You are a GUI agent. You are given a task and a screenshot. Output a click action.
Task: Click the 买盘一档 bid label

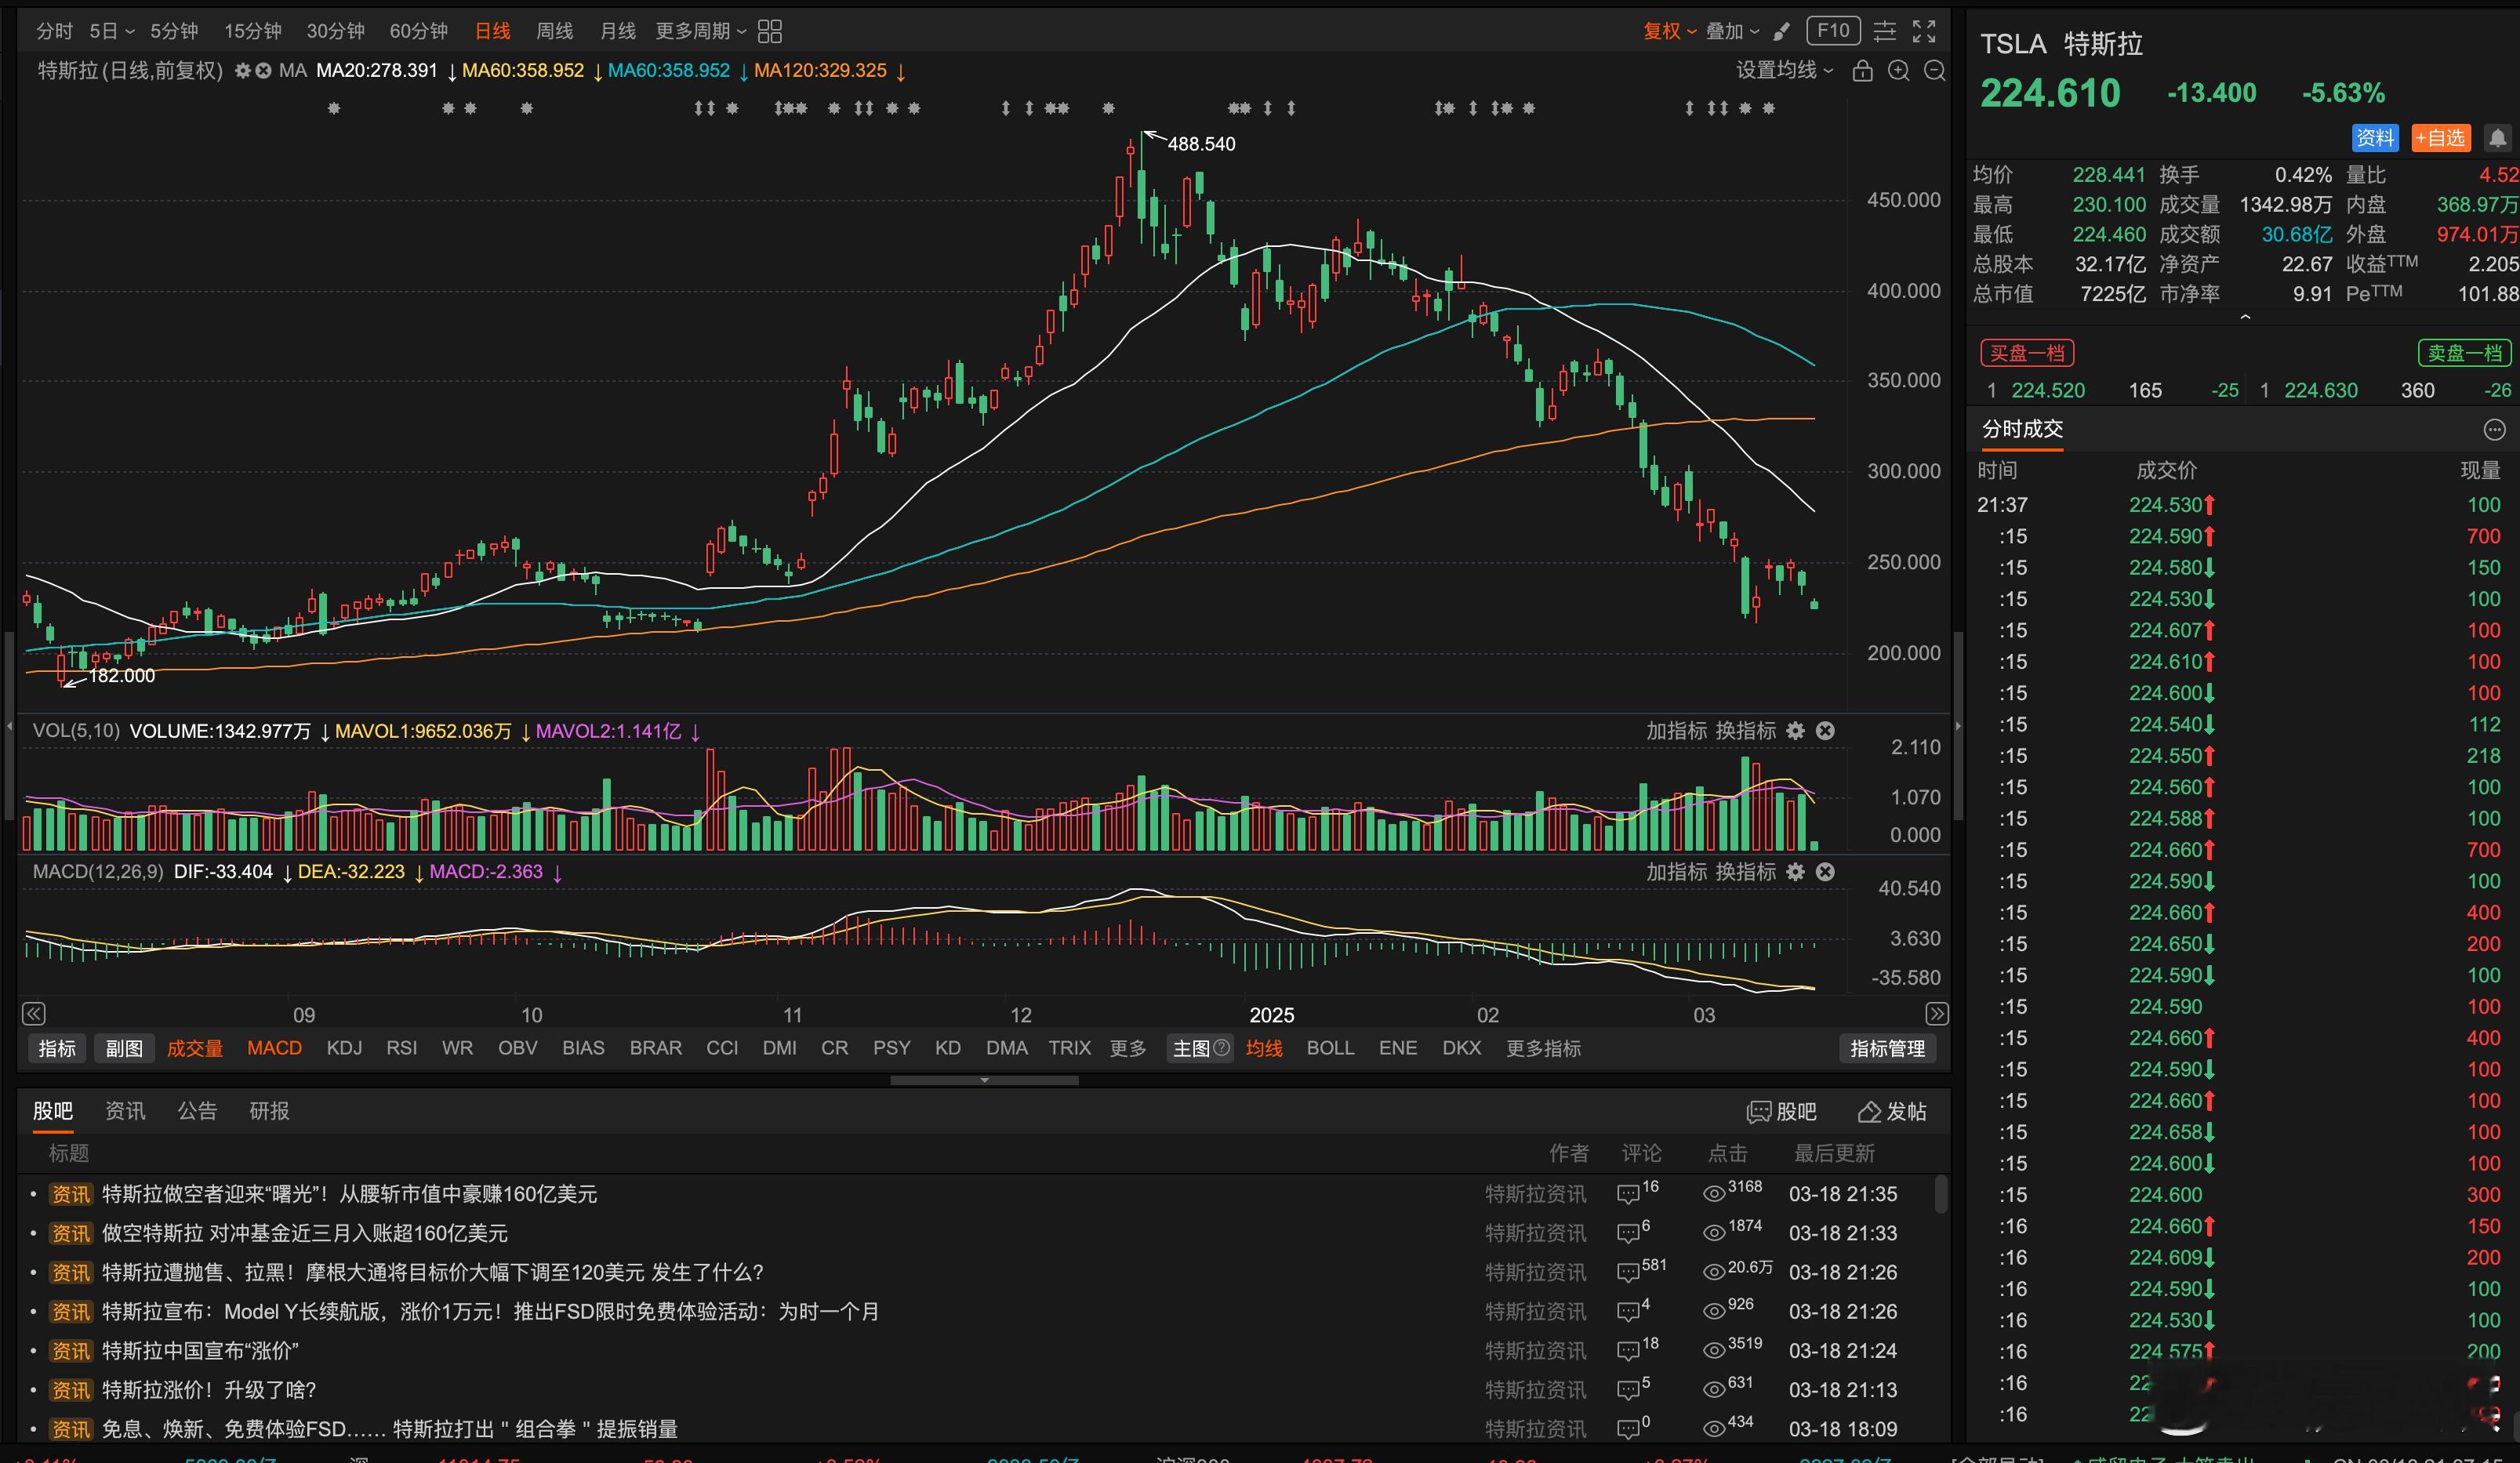2027,353
